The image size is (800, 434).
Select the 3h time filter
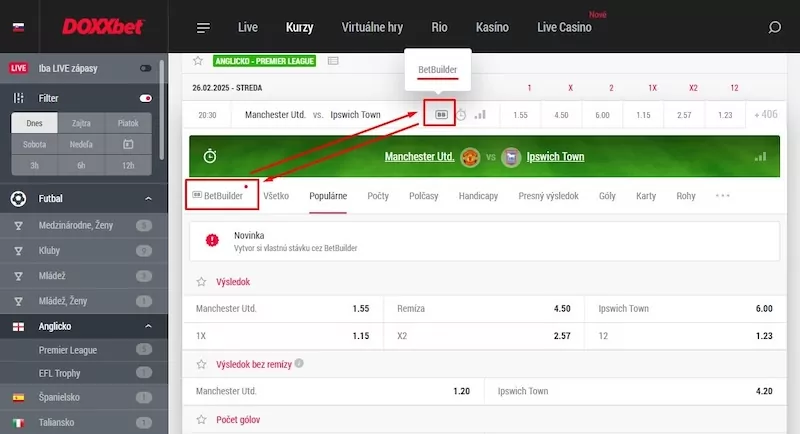tap(35, 165)
